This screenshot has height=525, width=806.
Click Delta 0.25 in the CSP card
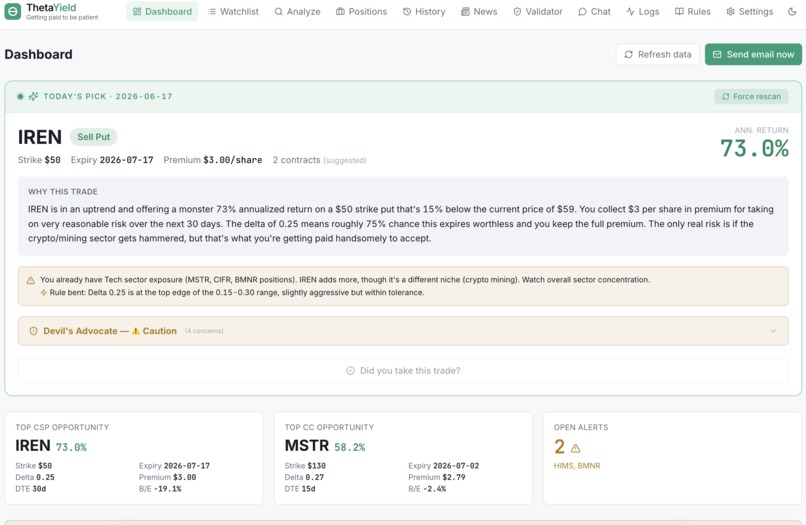click(35, 477)
